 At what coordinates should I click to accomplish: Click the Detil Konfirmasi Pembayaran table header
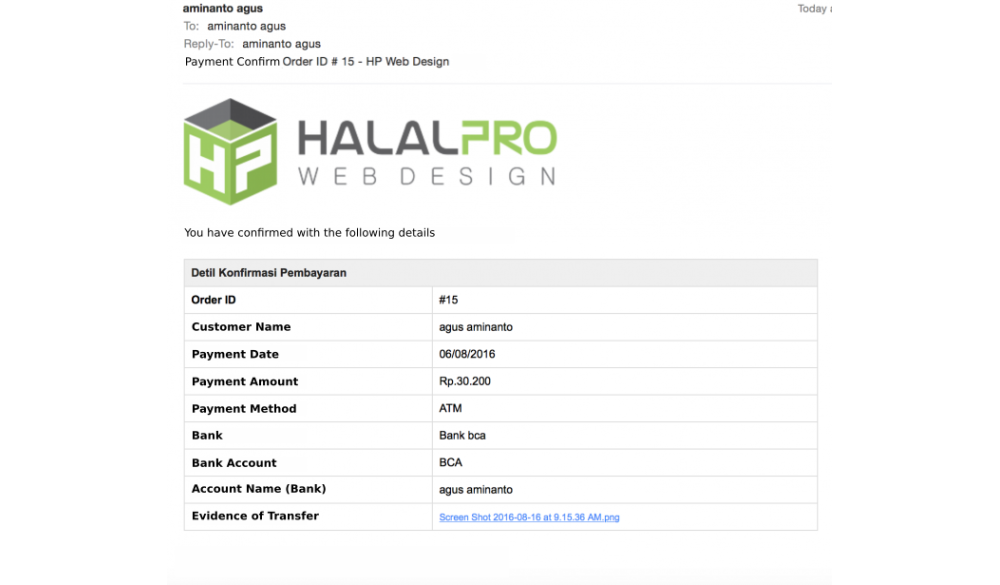pos(269,273)
